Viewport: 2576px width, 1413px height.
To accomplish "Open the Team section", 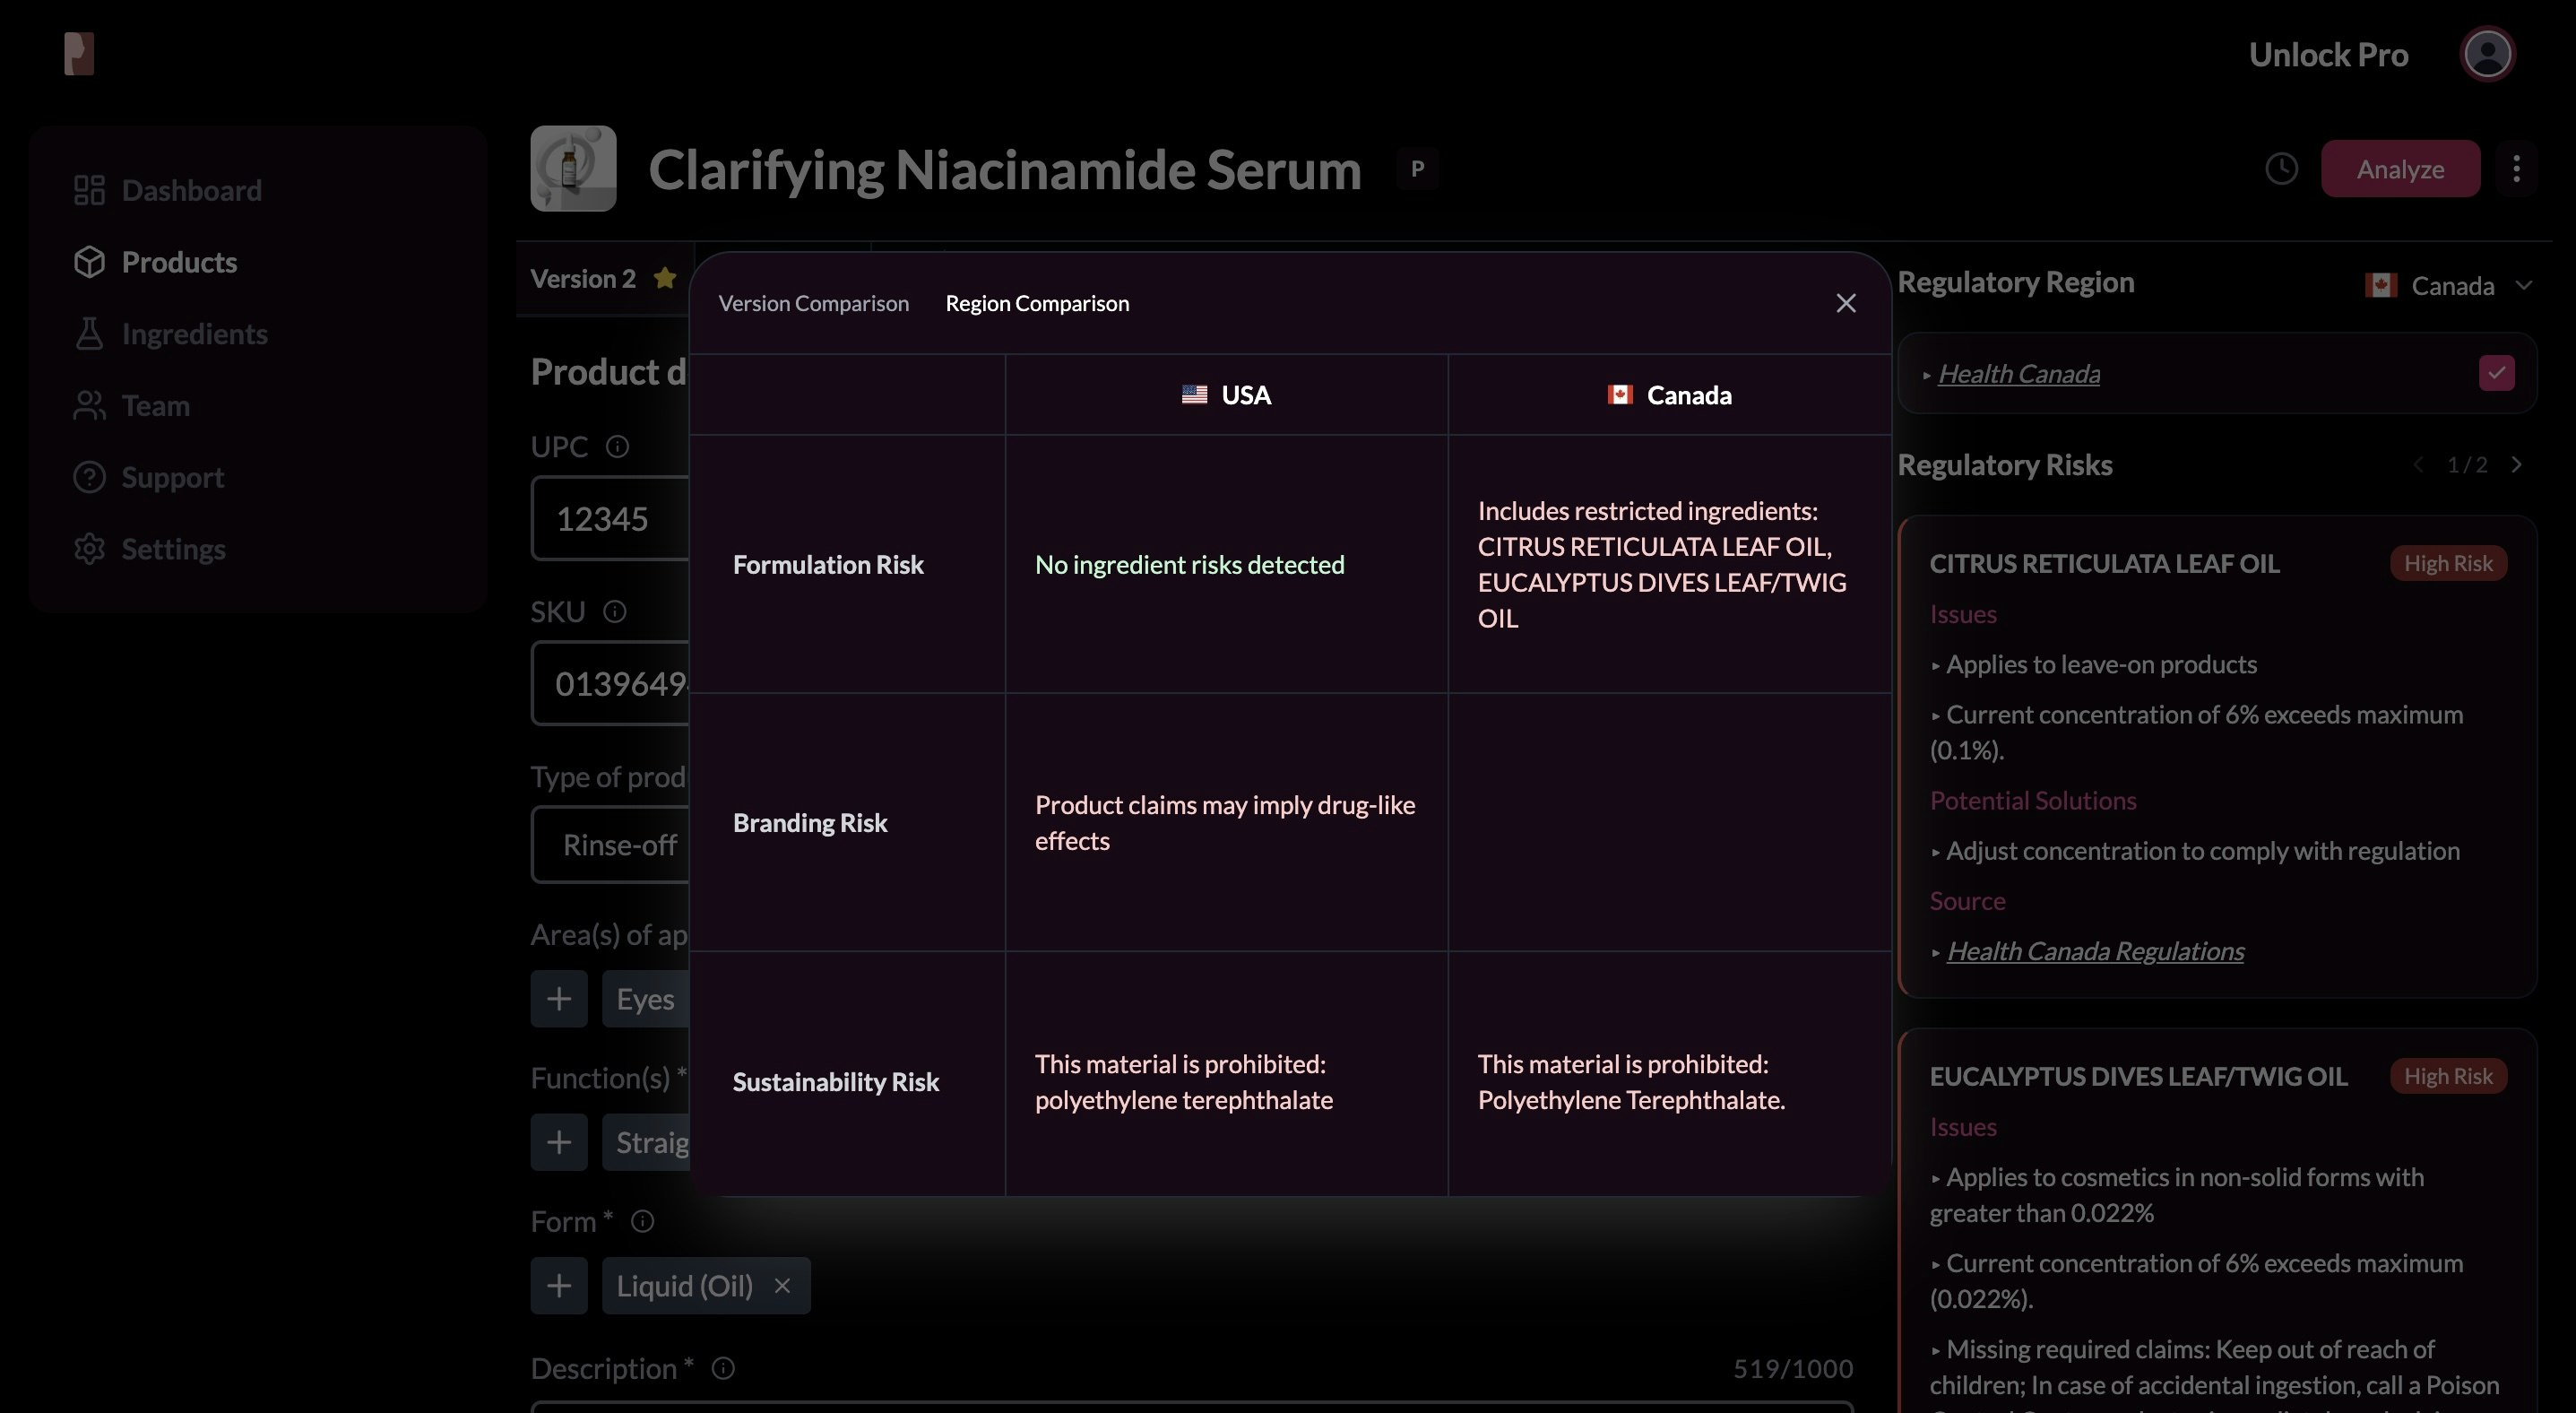I will [155, 405].
